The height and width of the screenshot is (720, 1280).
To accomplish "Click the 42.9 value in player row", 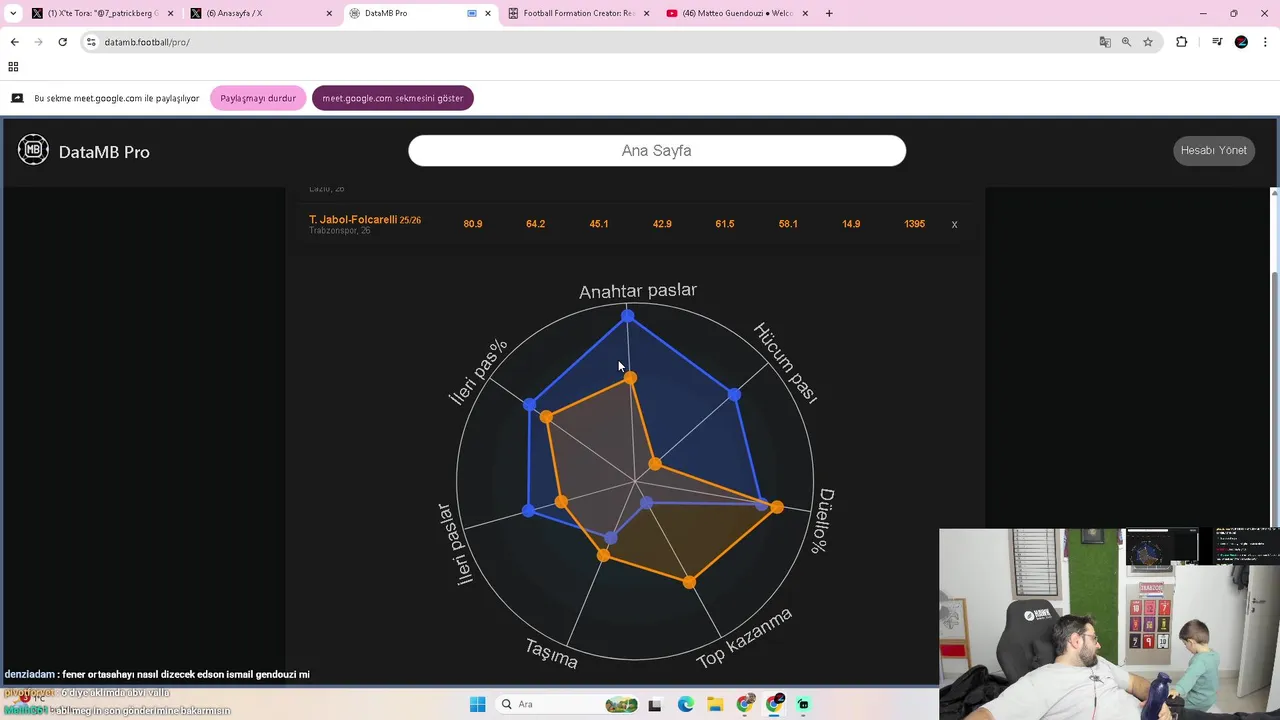I will tap(662, 224).
